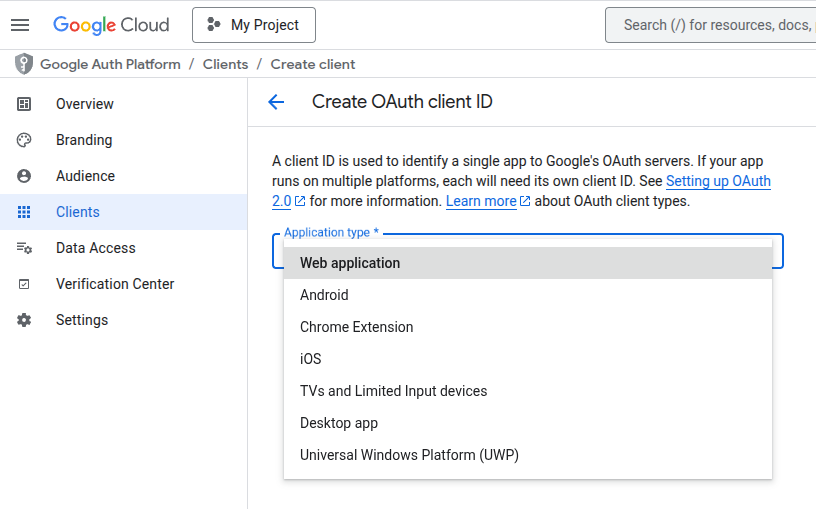The width and height of the screenshot is (816, 509).
Task: Open the Overview page
Action: (123, 104)
